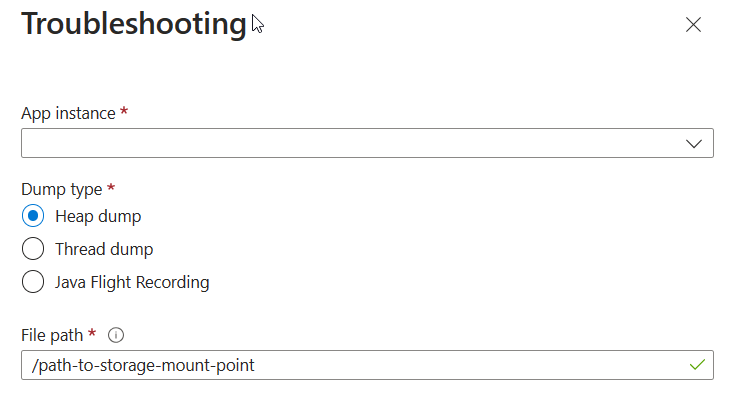Focus the File path input field
The image size is (729, 394).
[x=367, y=365]
